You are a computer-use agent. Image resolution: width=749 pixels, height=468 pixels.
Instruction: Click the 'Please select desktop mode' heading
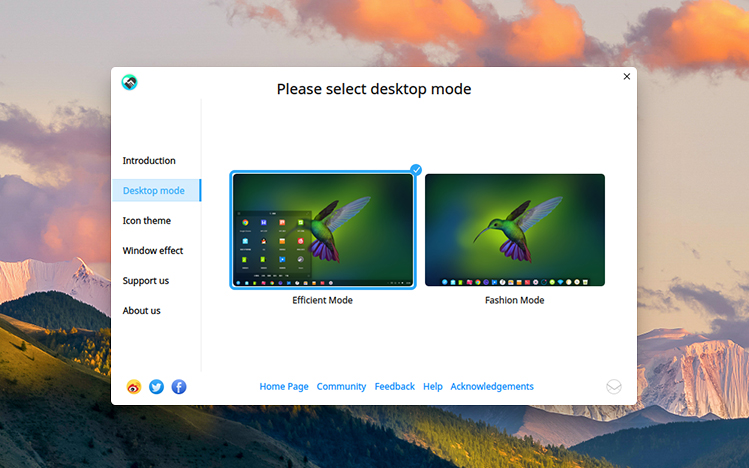click(374, 89)
